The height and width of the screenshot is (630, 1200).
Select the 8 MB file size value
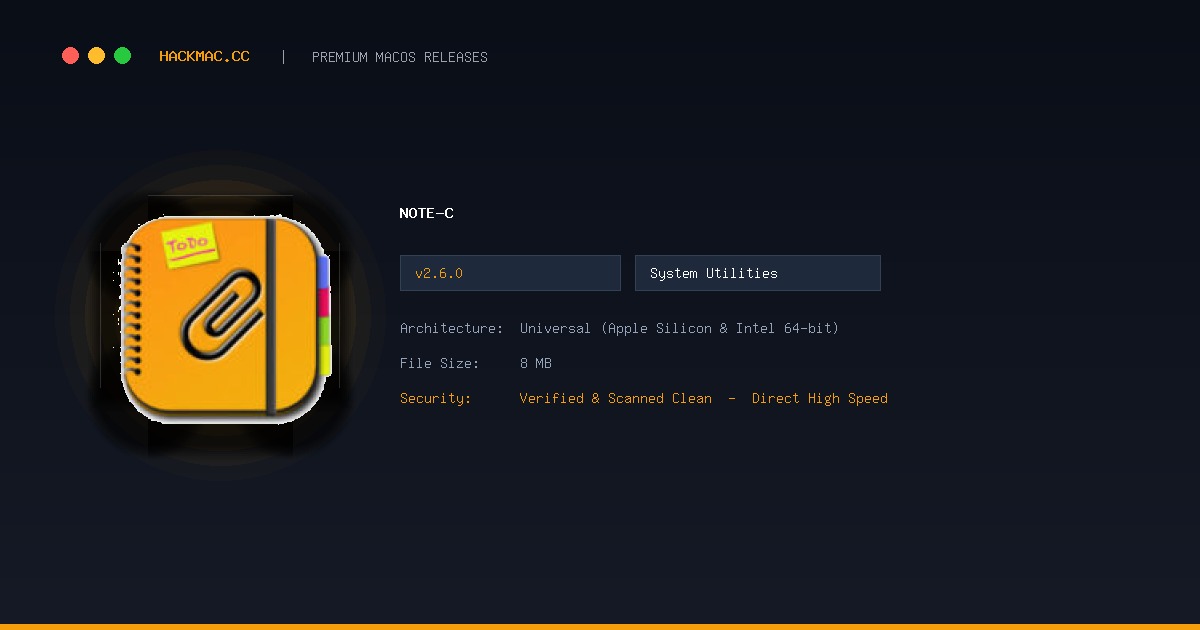(536, 363)
